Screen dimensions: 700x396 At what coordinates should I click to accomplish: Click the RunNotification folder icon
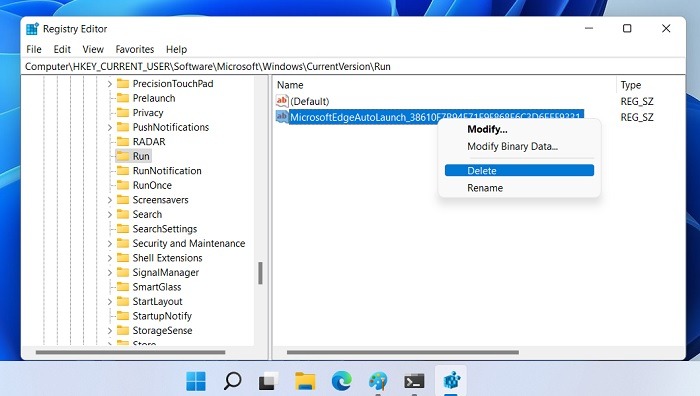click(x=123, y=171)
